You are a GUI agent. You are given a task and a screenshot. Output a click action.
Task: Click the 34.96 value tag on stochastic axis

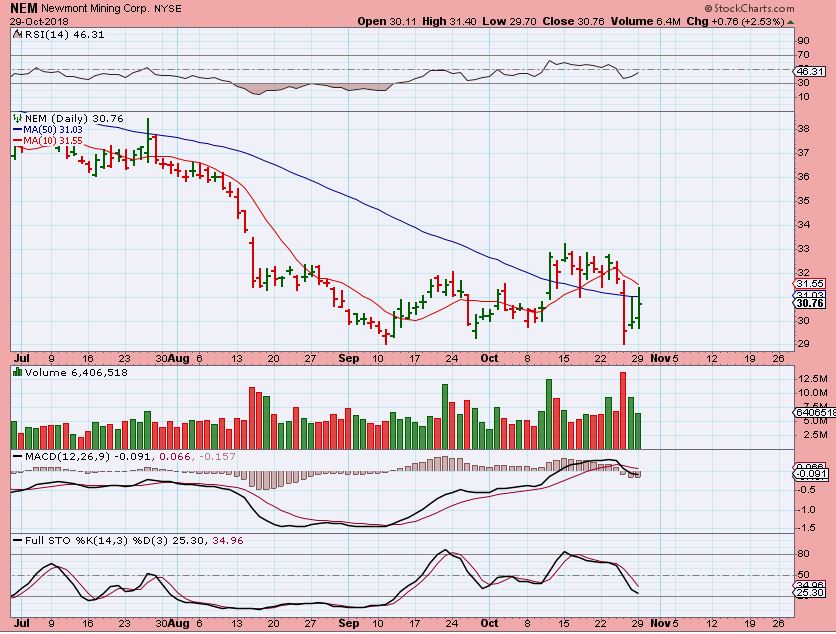tap(810, 585)
